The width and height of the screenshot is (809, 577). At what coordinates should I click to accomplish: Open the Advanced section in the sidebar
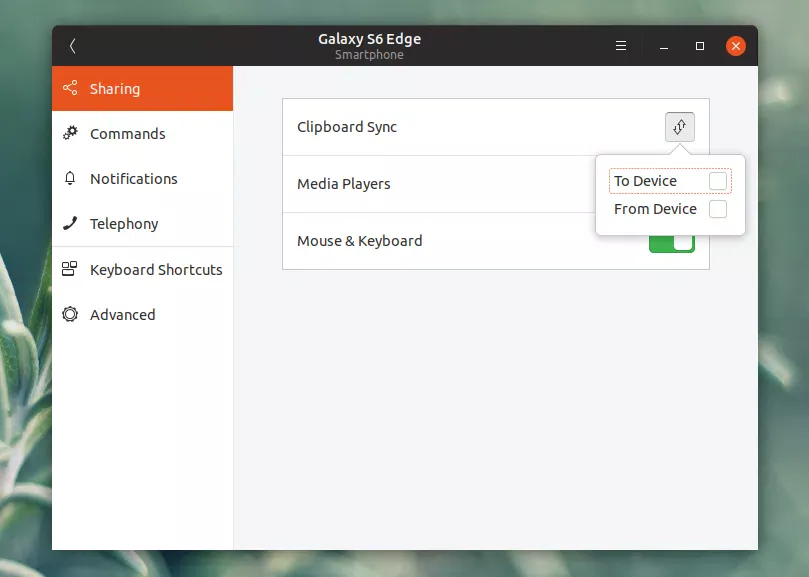(122, 315)
